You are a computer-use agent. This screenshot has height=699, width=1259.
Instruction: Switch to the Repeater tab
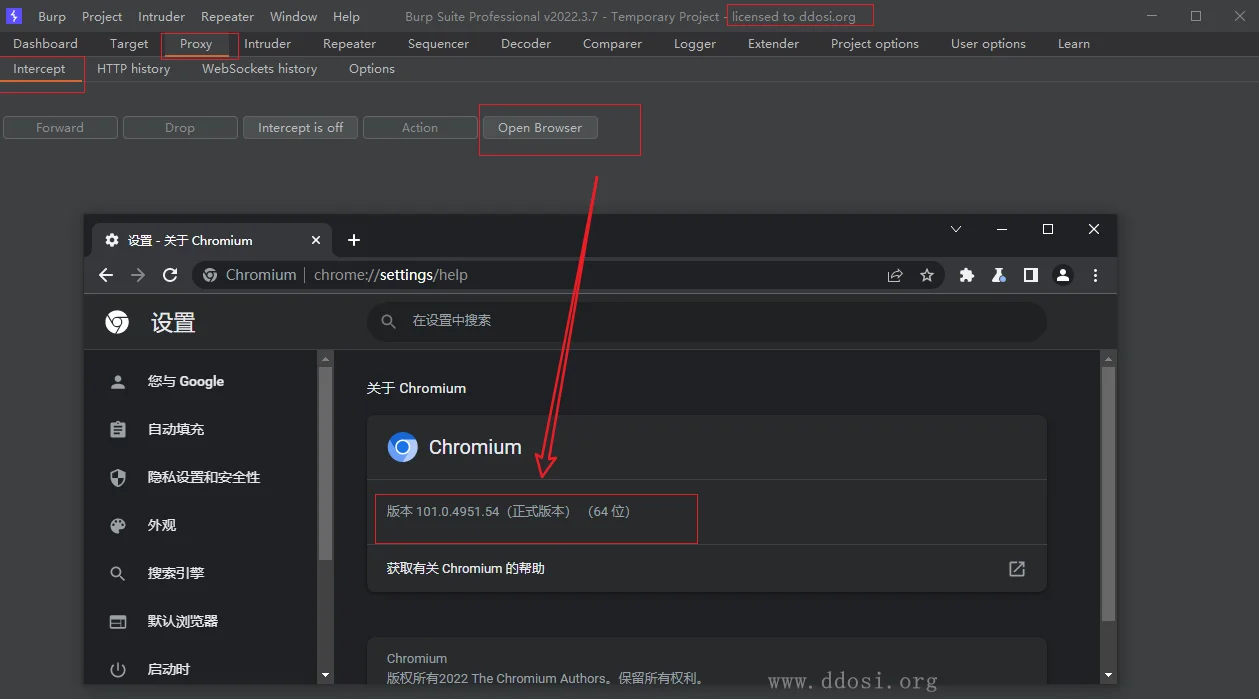pyautogui.click(x=349, y=44)
